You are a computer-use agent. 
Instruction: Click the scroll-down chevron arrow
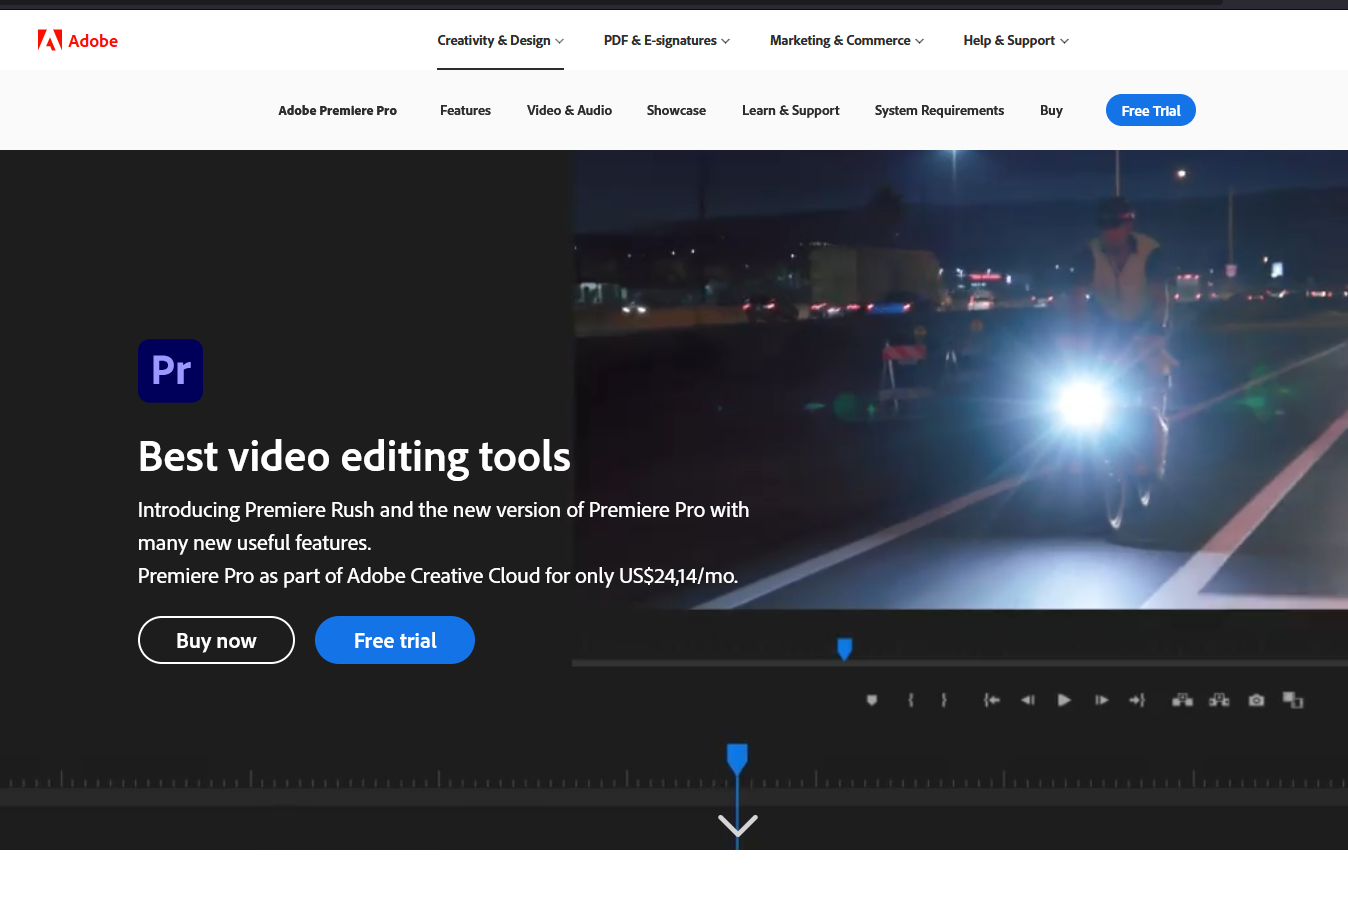click(738, 825)
